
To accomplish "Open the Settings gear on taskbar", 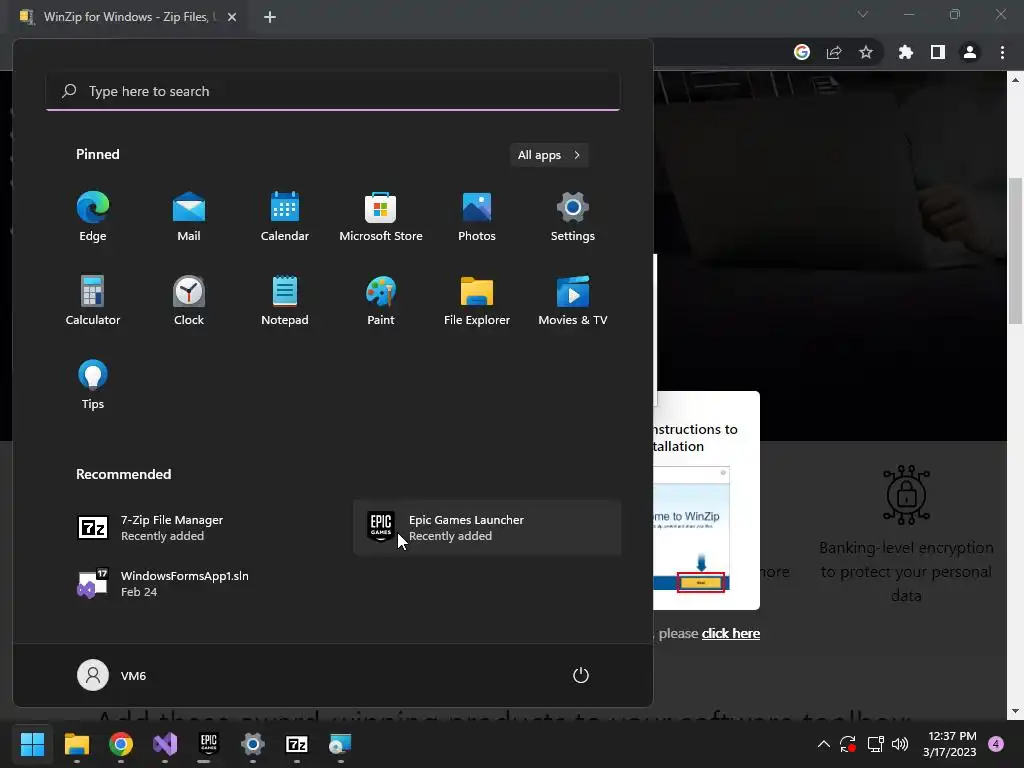I will [x=253, y=744].
